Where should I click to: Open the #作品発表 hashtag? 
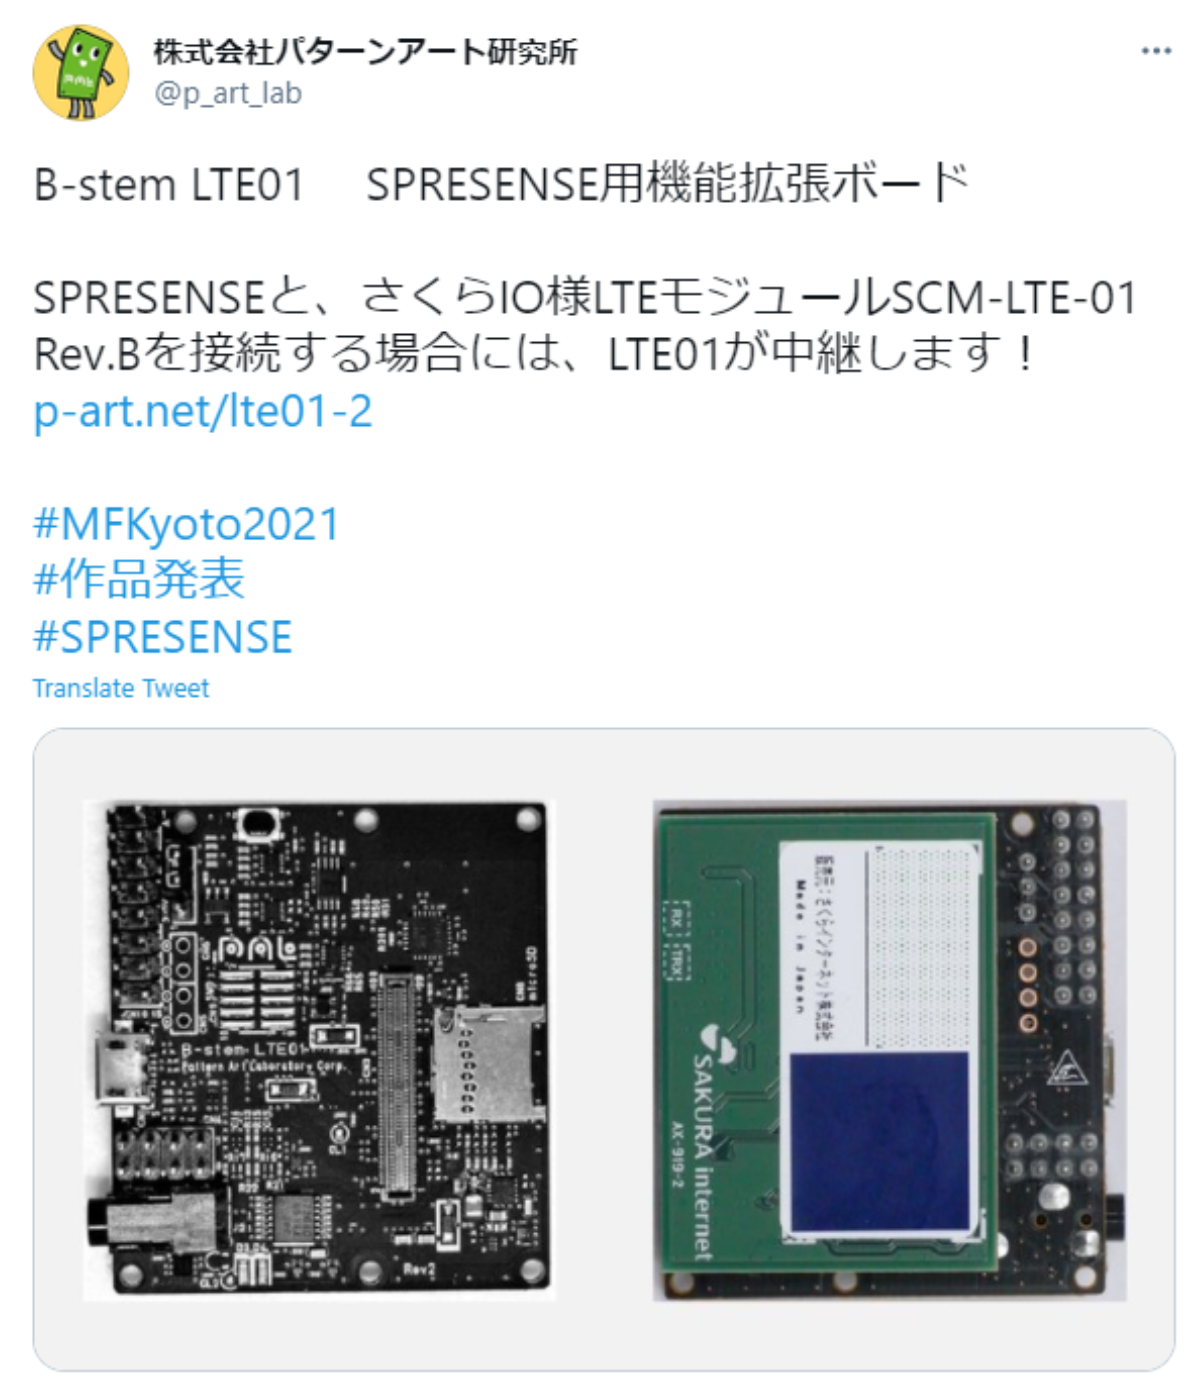coord(139,580)
